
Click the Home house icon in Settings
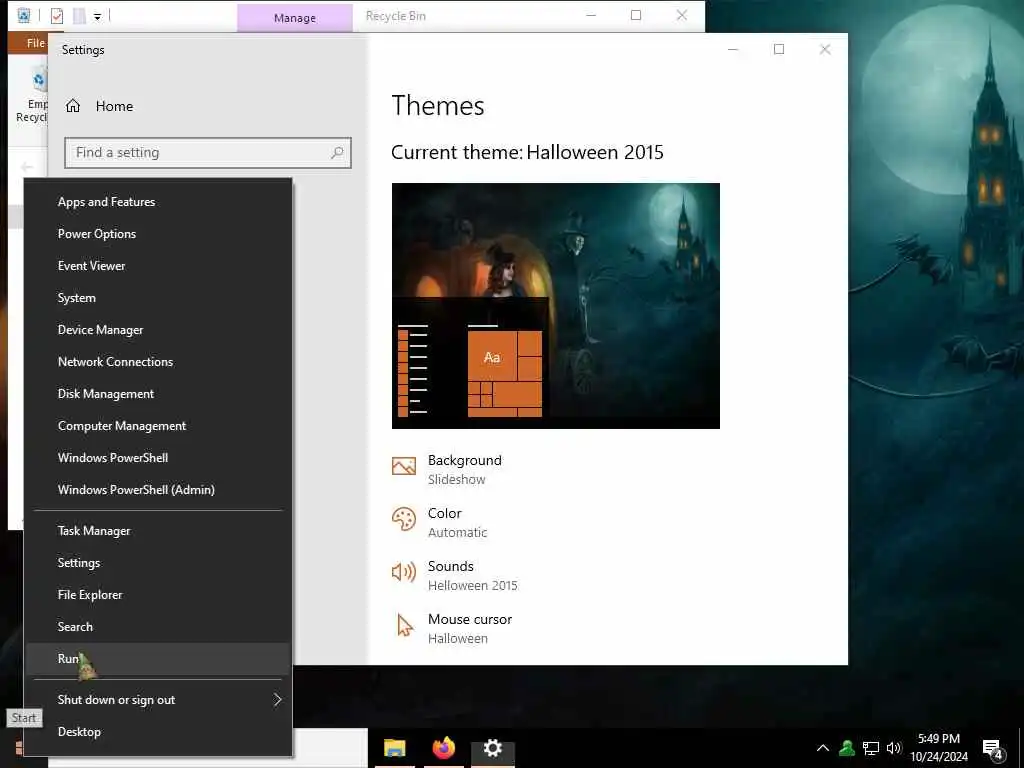[x=73, y=106]
